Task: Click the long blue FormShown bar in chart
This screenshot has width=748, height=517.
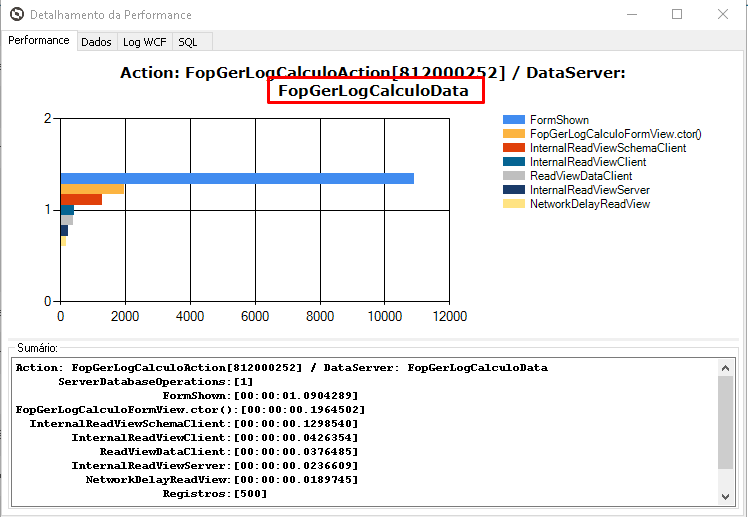Action: click(237, 178)
